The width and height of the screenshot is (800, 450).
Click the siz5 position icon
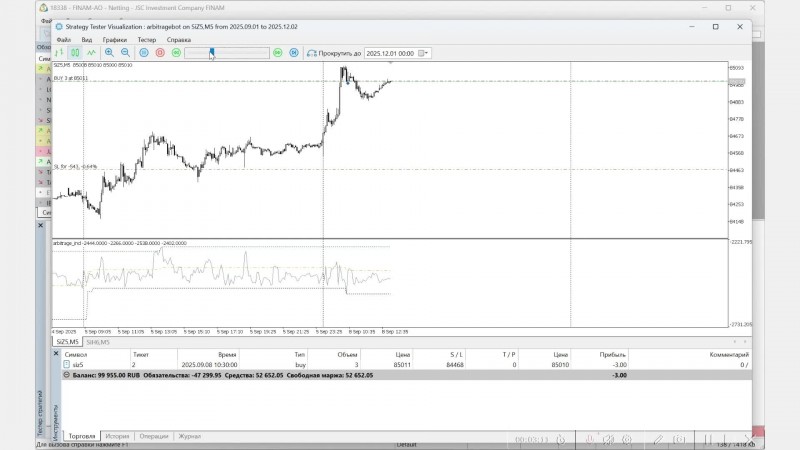(x=66, y=364)
